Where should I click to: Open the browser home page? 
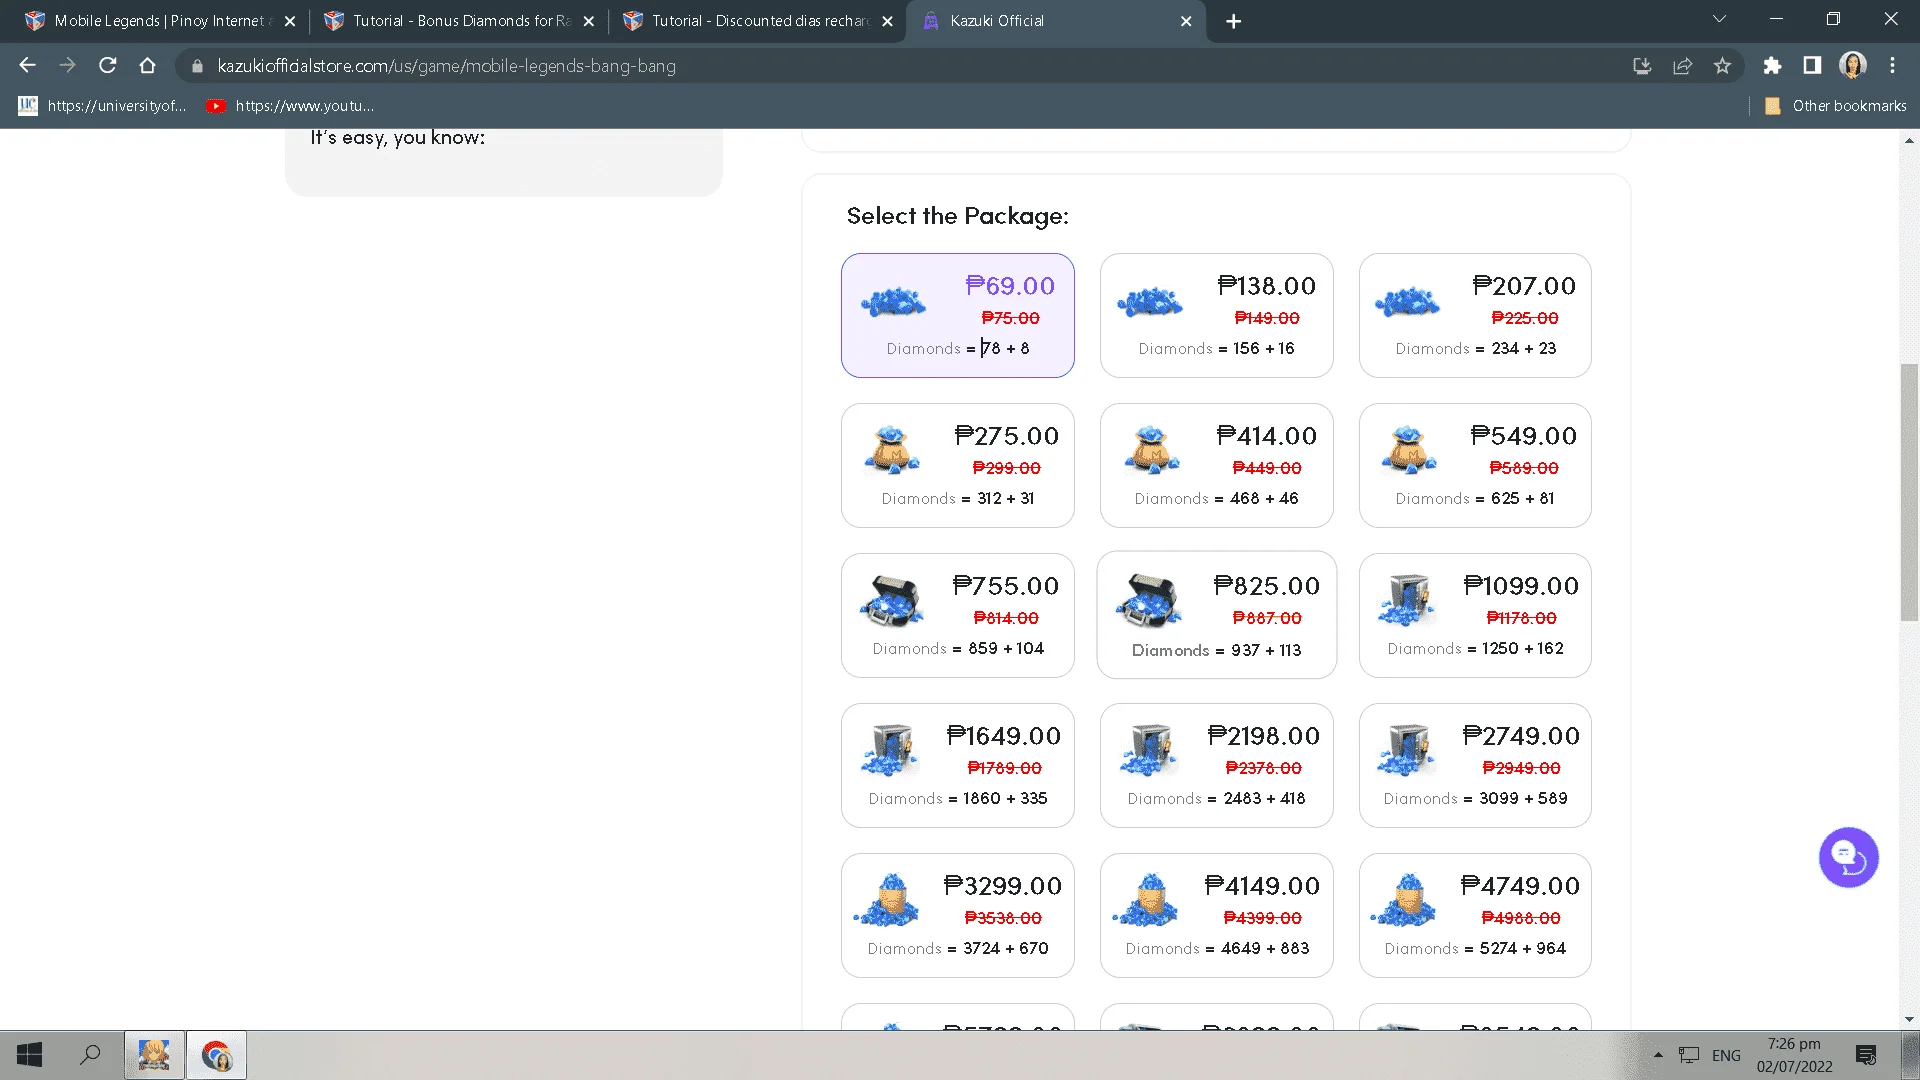pos(148,66)
